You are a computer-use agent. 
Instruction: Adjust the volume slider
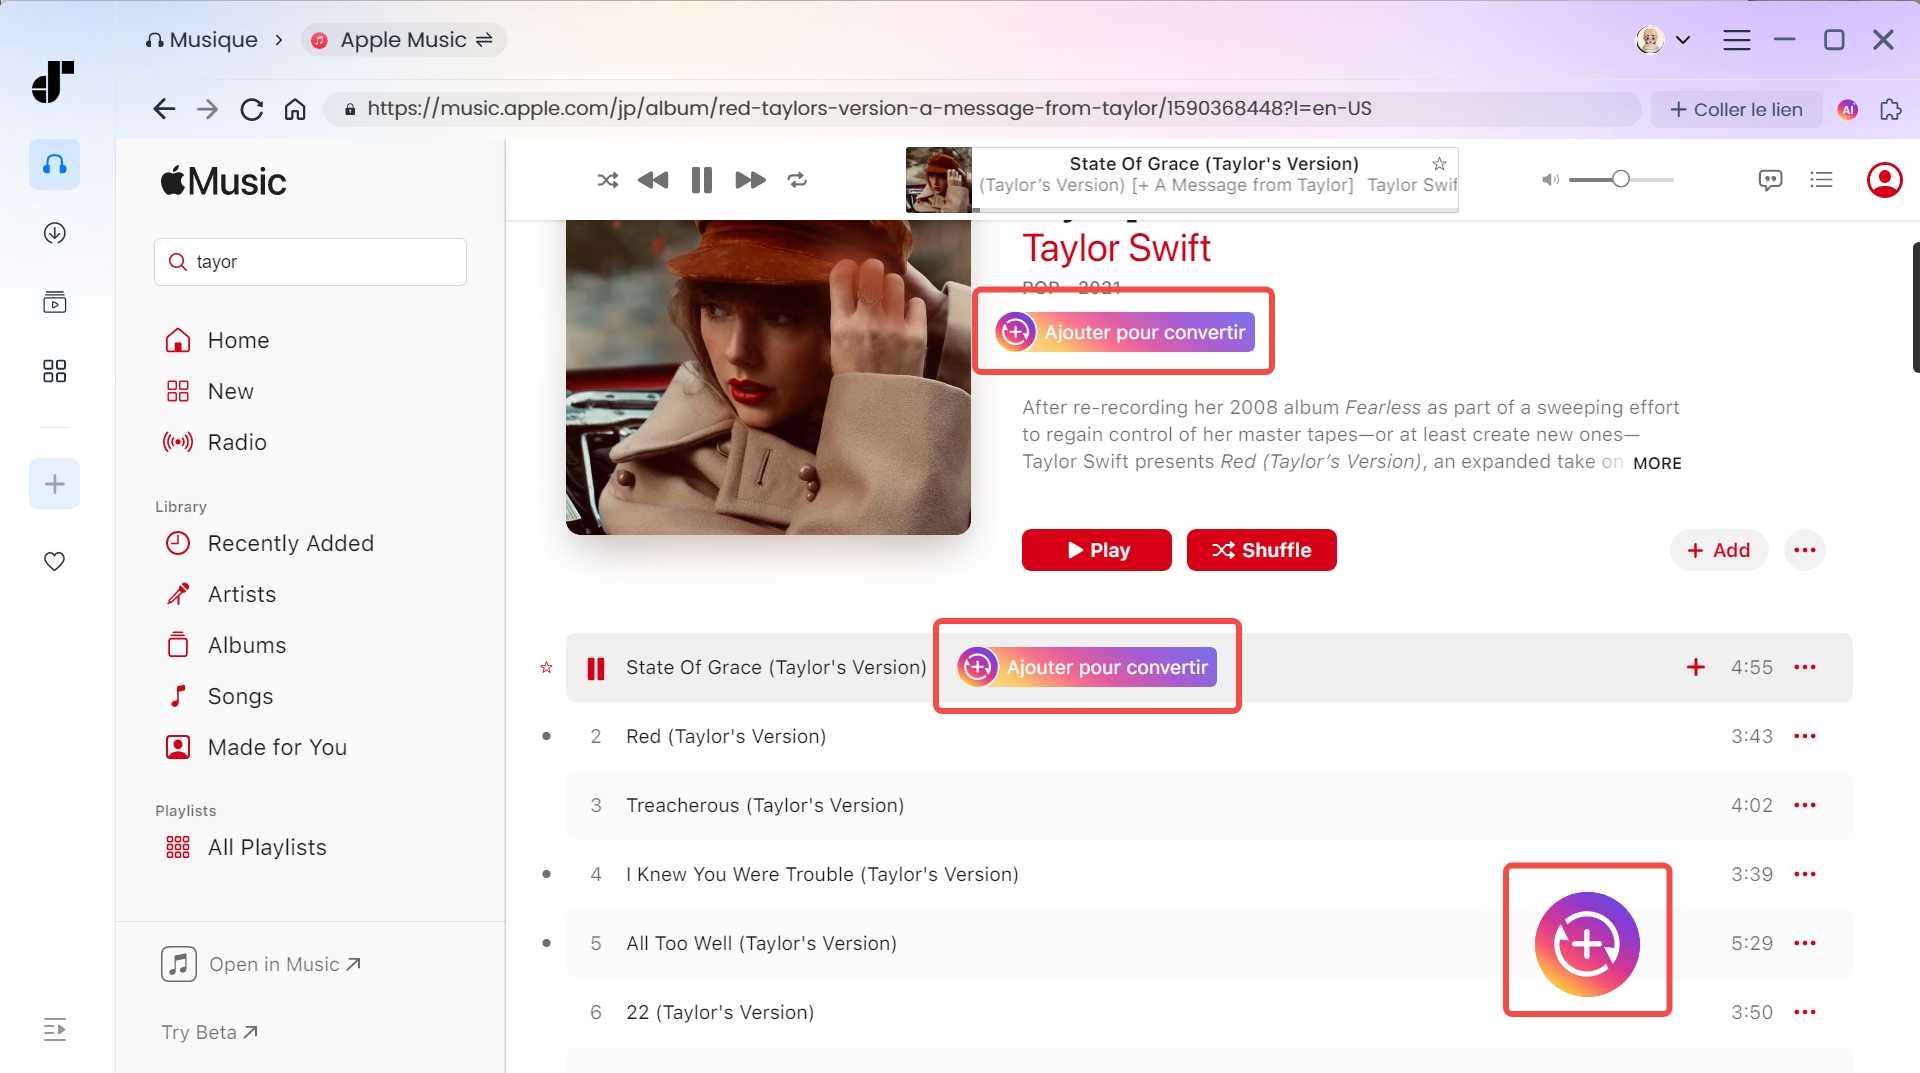[x=1620, y=180]
